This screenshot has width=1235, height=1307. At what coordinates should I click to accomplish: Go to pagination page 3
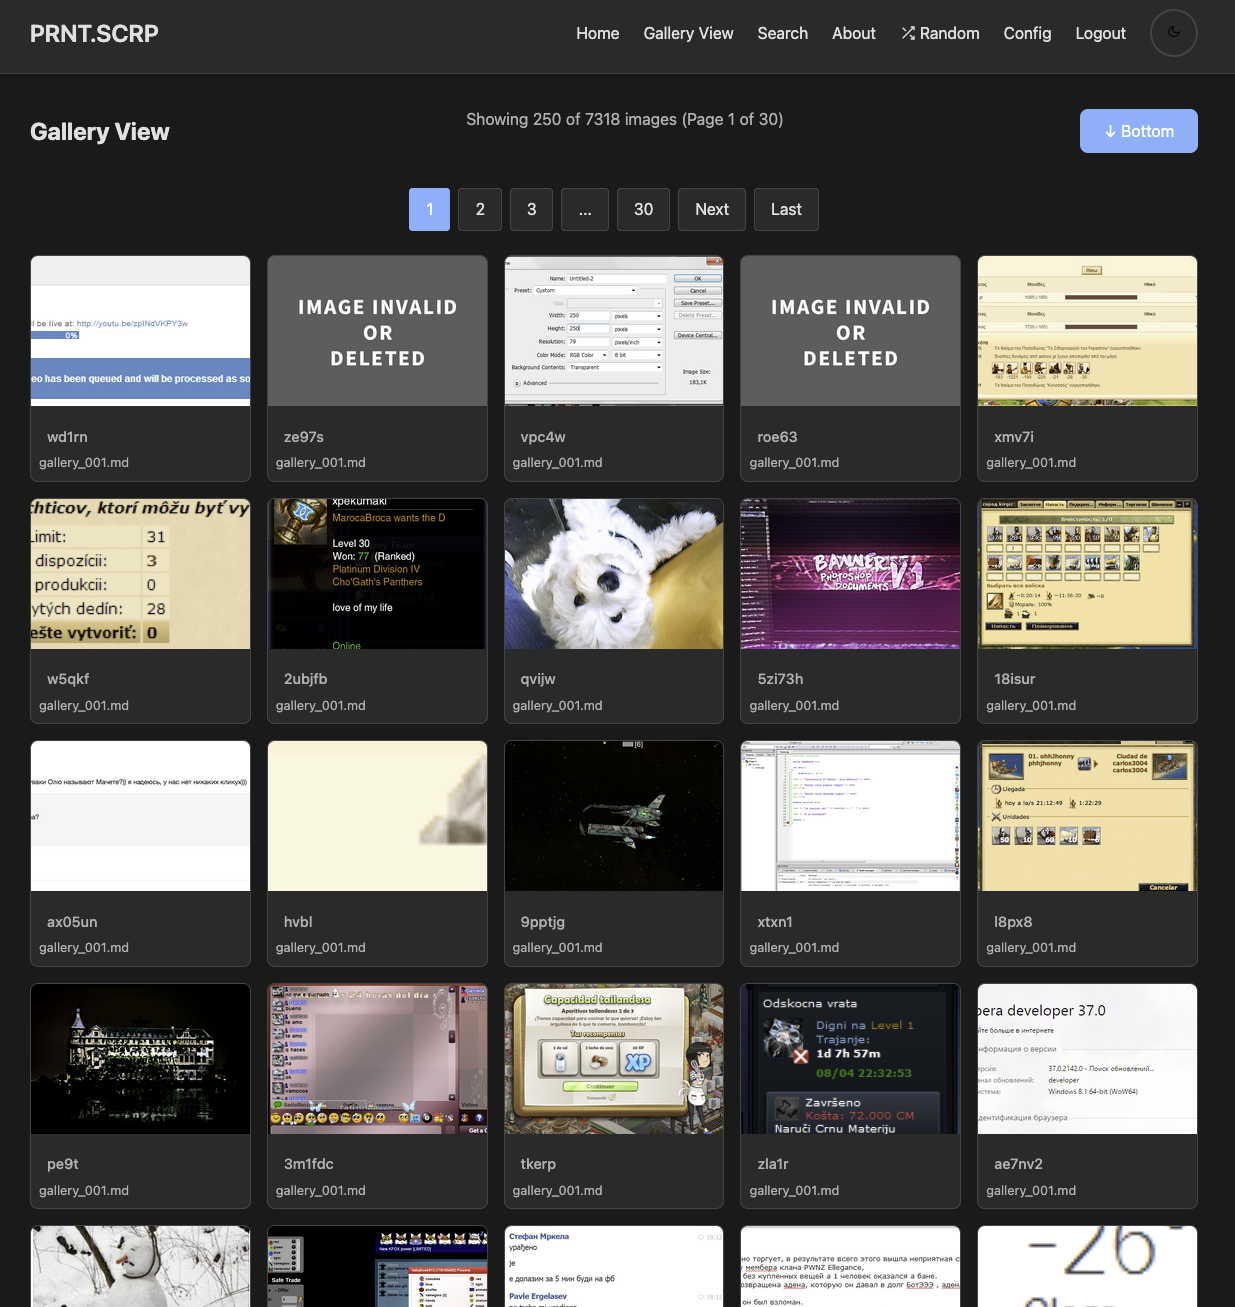[x=531, y=209]
